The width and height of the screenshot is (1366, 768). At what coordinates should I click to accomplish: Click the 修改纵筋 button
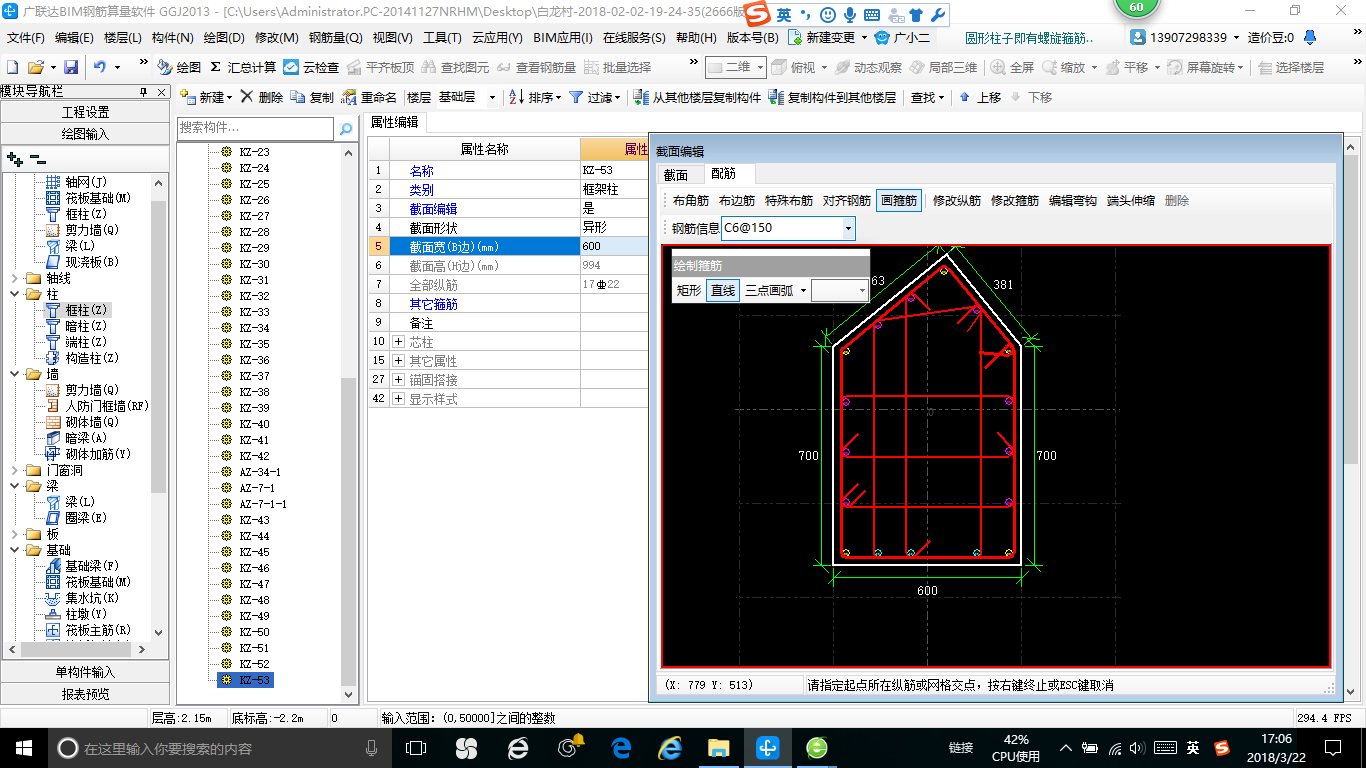957,200
